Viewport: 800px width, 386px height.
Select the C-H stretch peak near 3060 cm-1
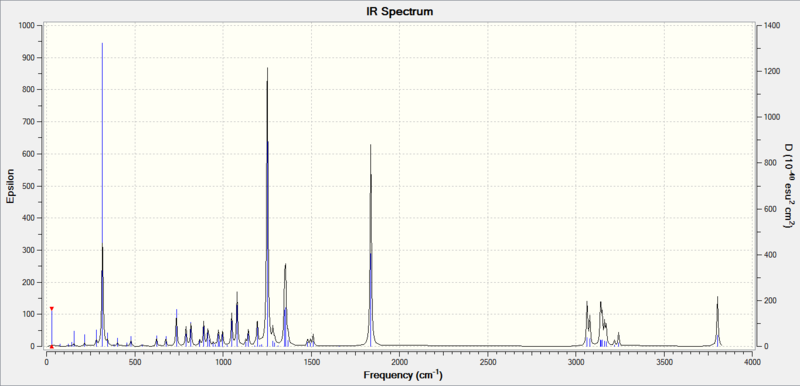point(587,324)
